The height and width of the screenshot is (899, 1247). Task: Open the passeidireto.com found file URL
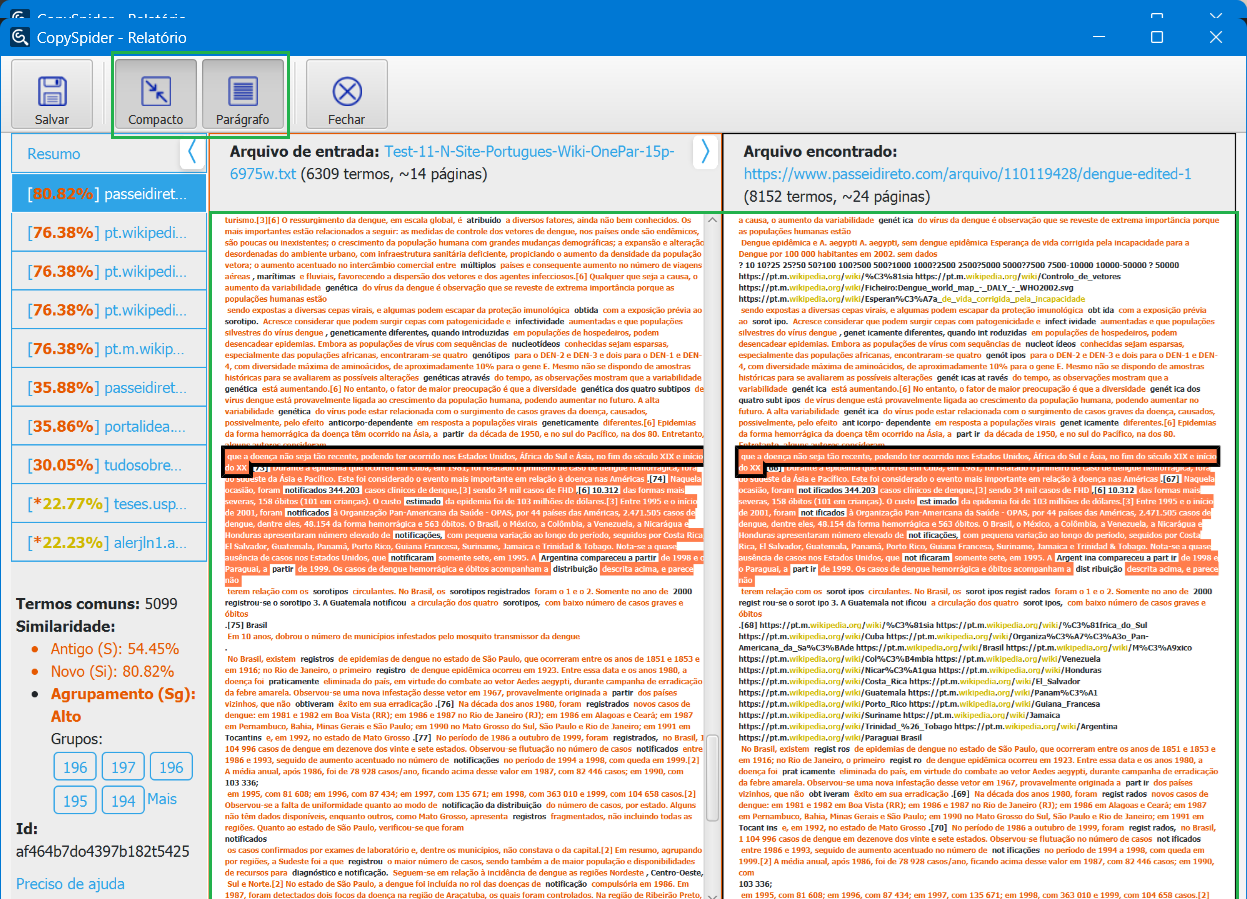[967, 174]
